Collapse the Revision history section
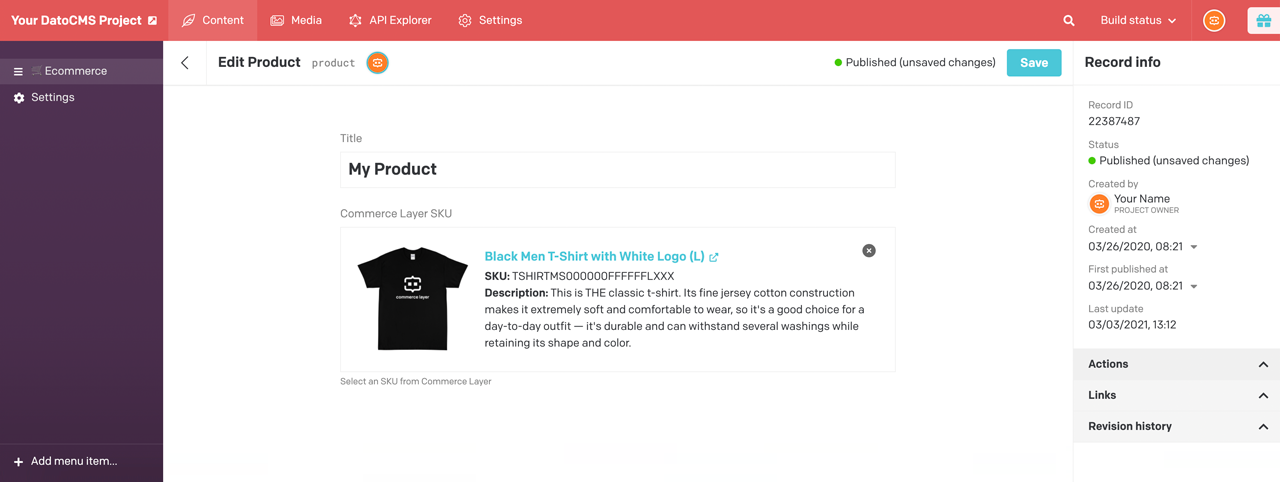 1263,427
